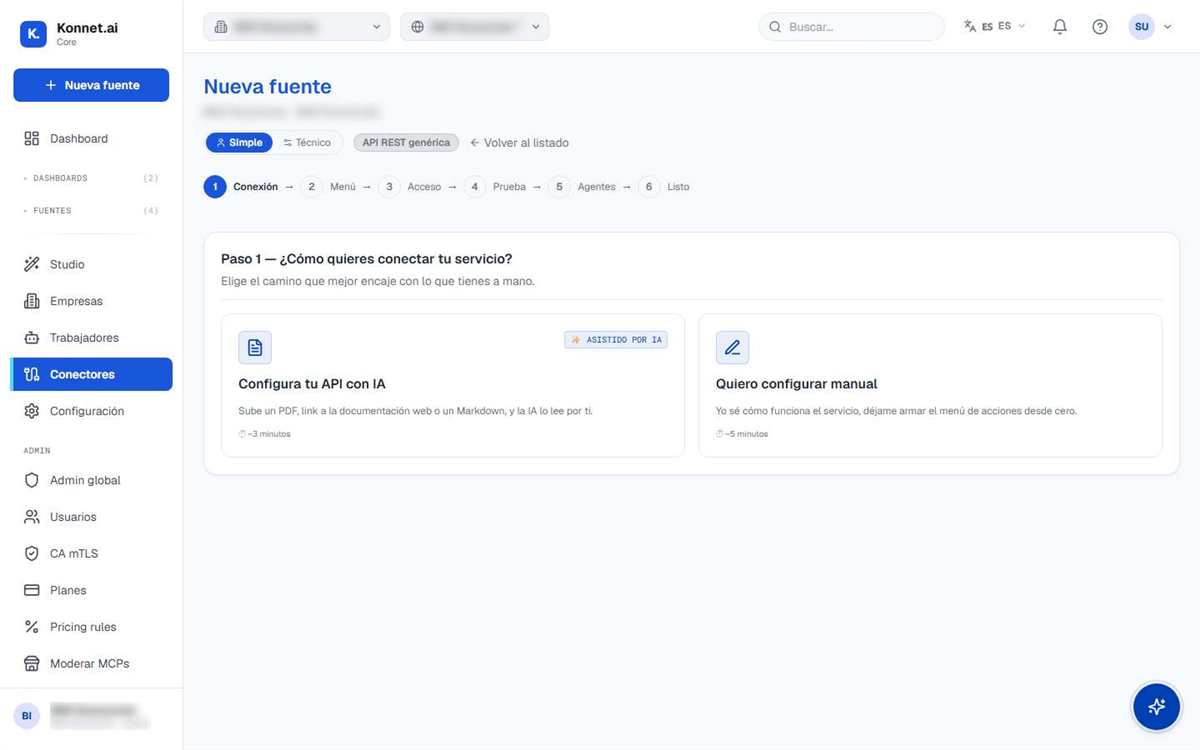Screen dimensions: 1200x750
Task: Click the Trabajadores robot icon
Action: click(x=32, y=338)
